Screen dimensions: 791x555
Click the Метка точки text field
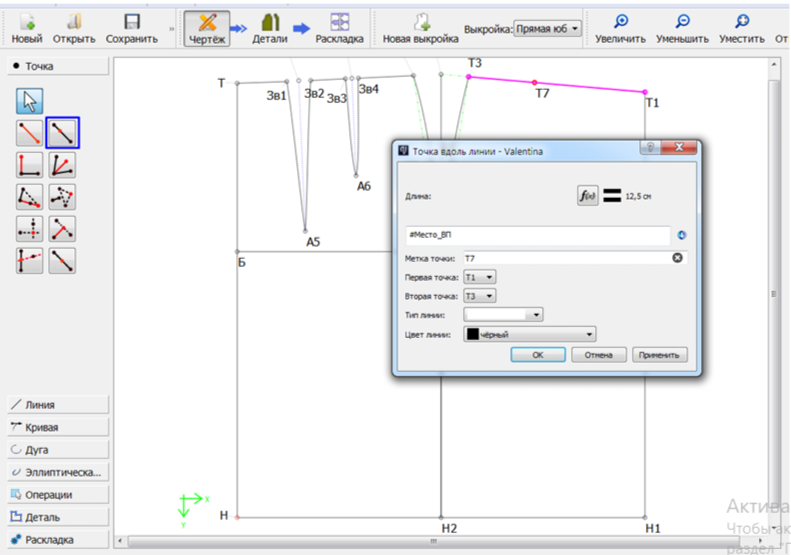pos(575,258)
